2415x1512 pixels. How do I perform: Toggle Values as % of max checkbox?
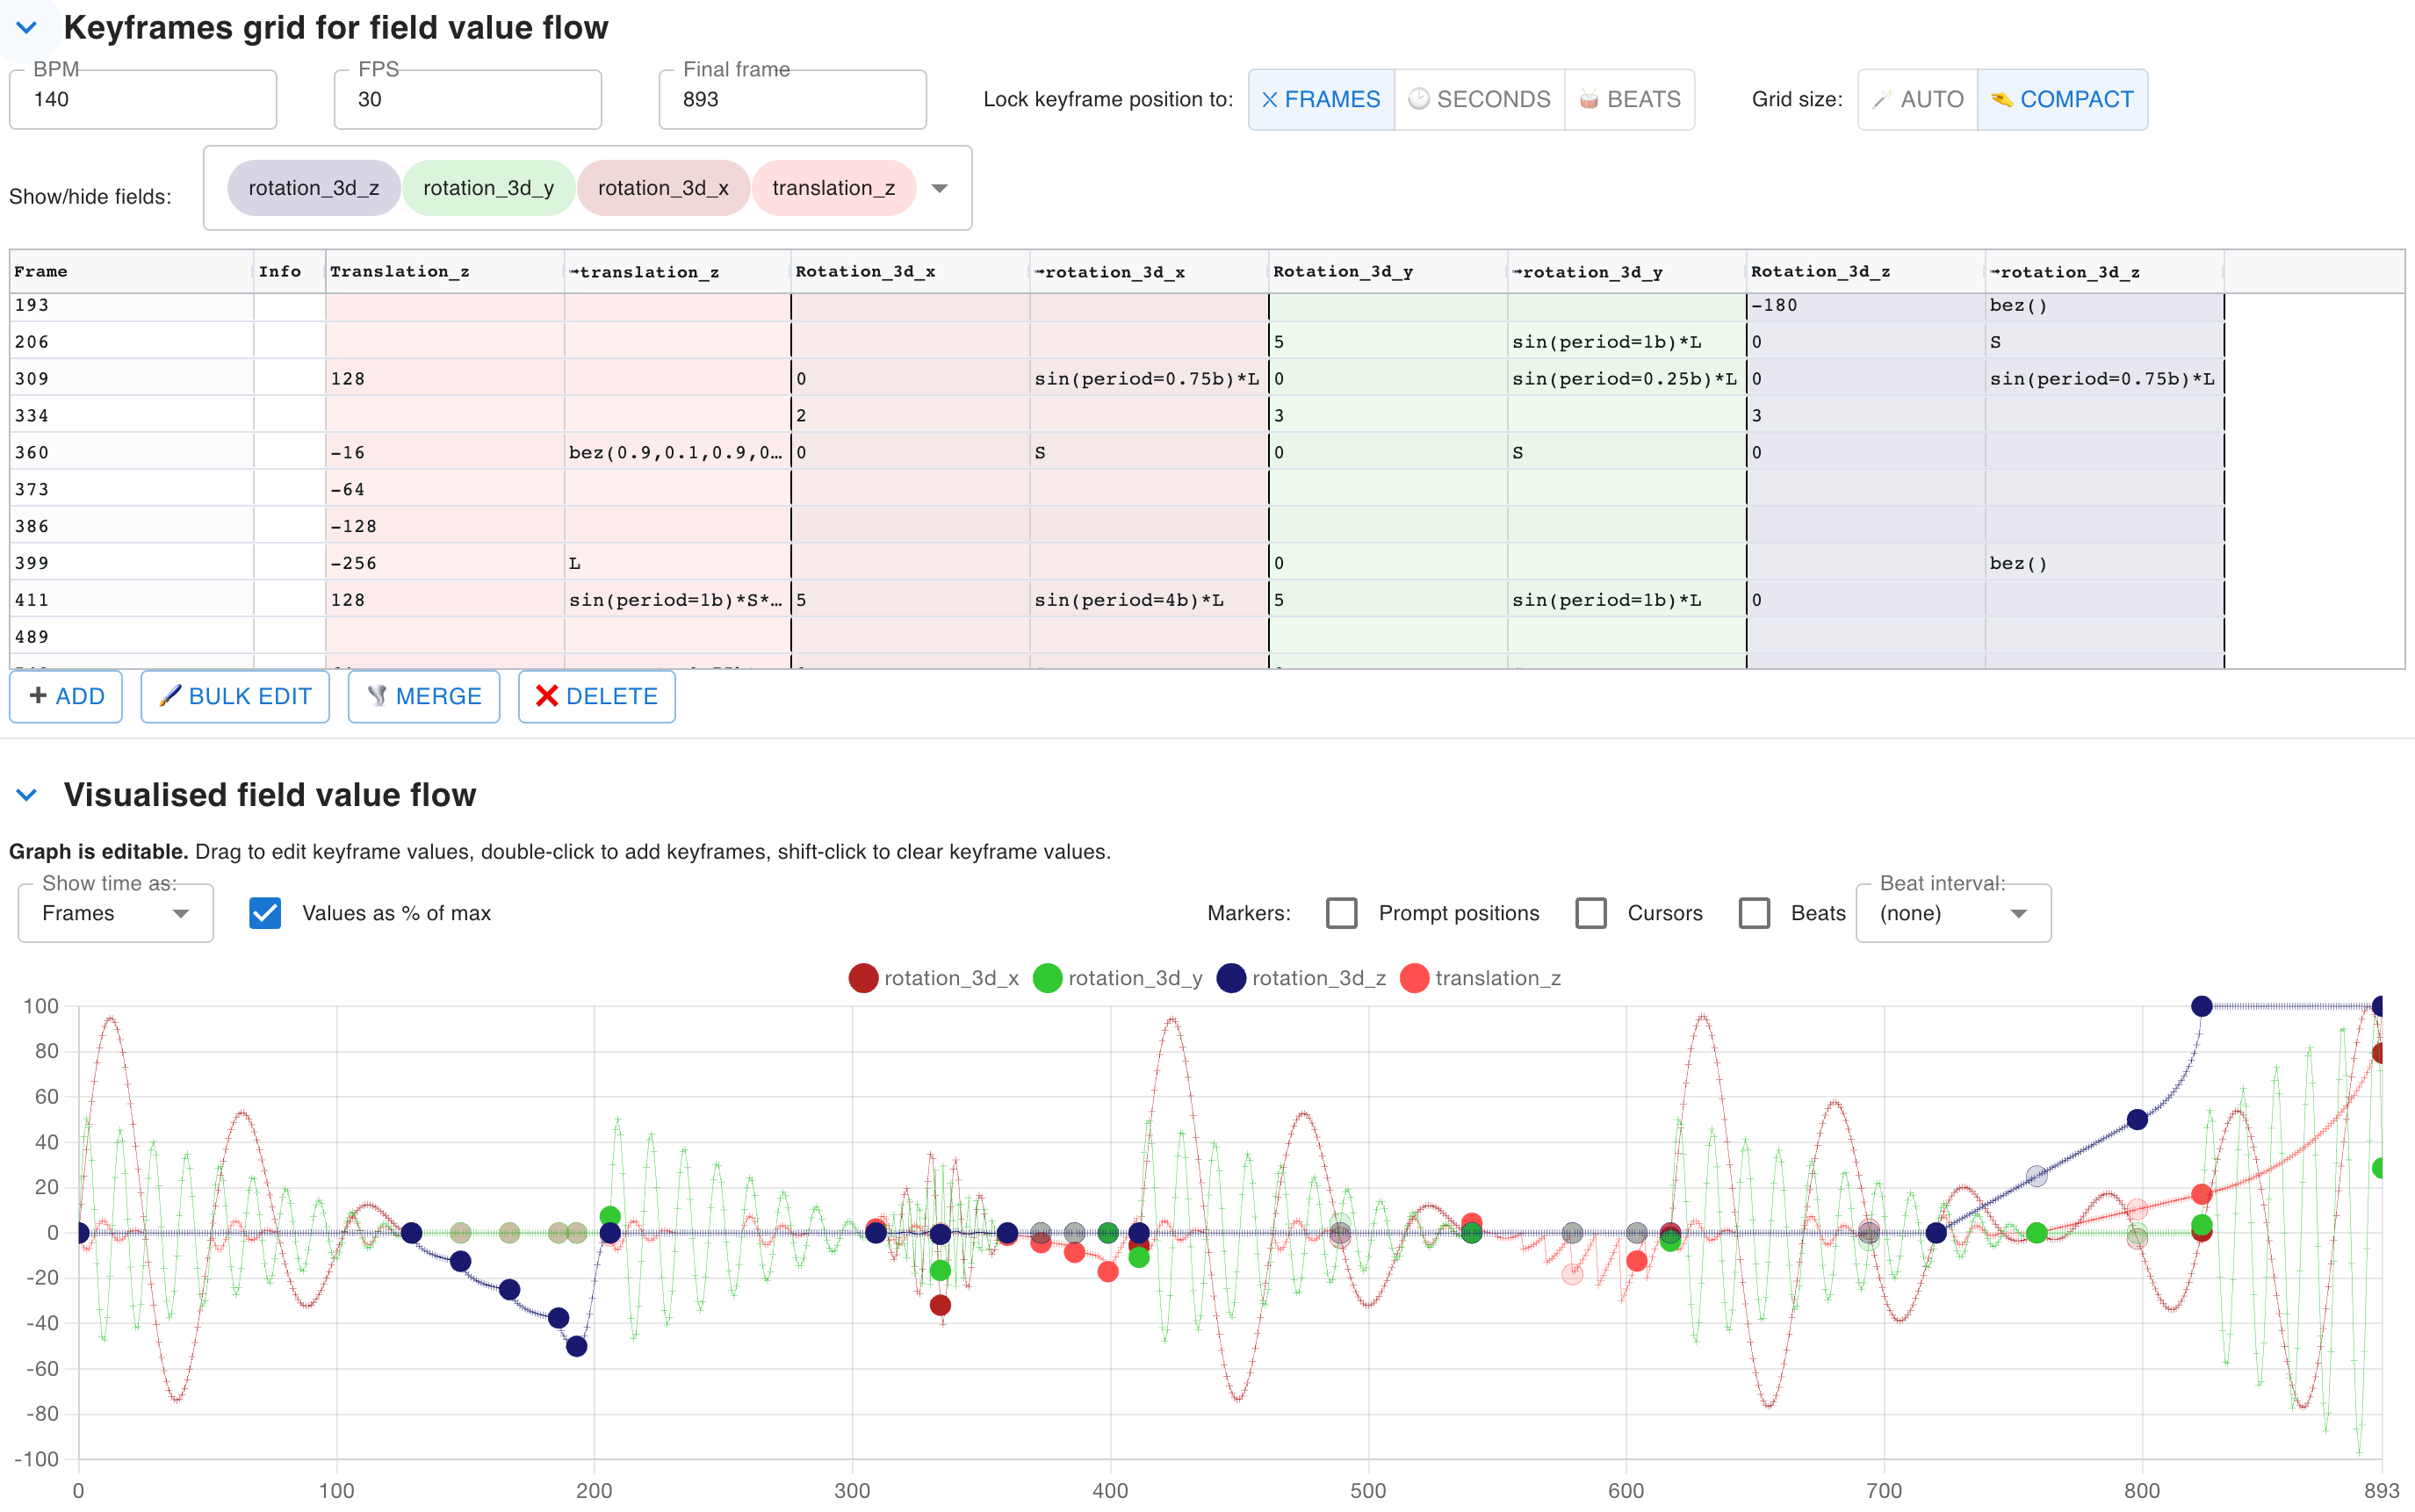coord(265,913)
